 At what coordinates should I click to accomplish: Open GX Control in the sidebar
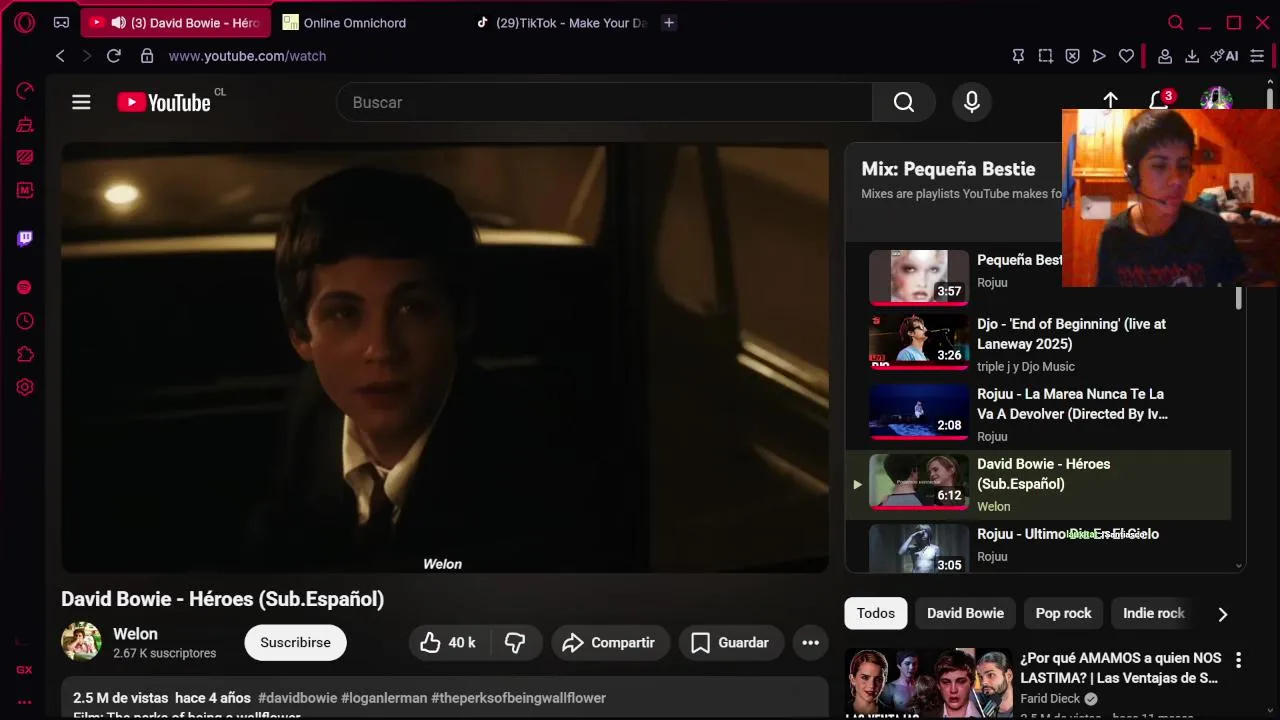(25, 91)
